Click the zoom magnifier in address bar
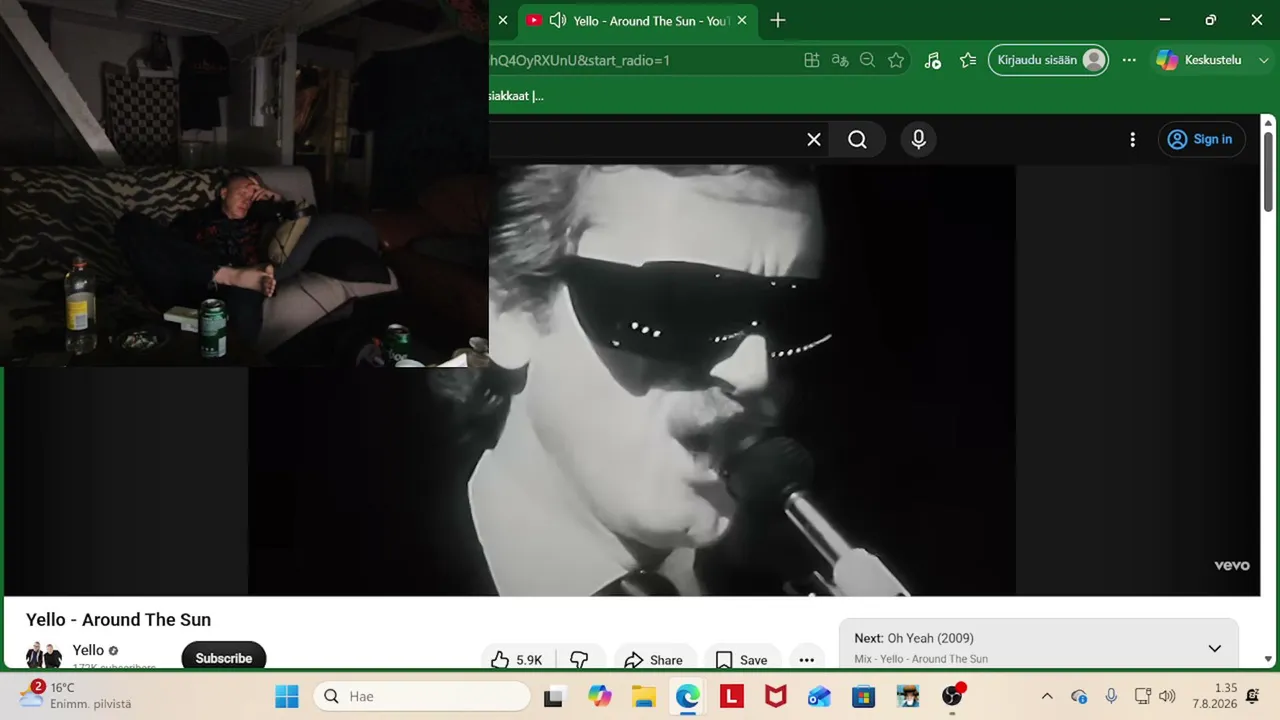Screen dimensions: 1280x720 (868, 60)
